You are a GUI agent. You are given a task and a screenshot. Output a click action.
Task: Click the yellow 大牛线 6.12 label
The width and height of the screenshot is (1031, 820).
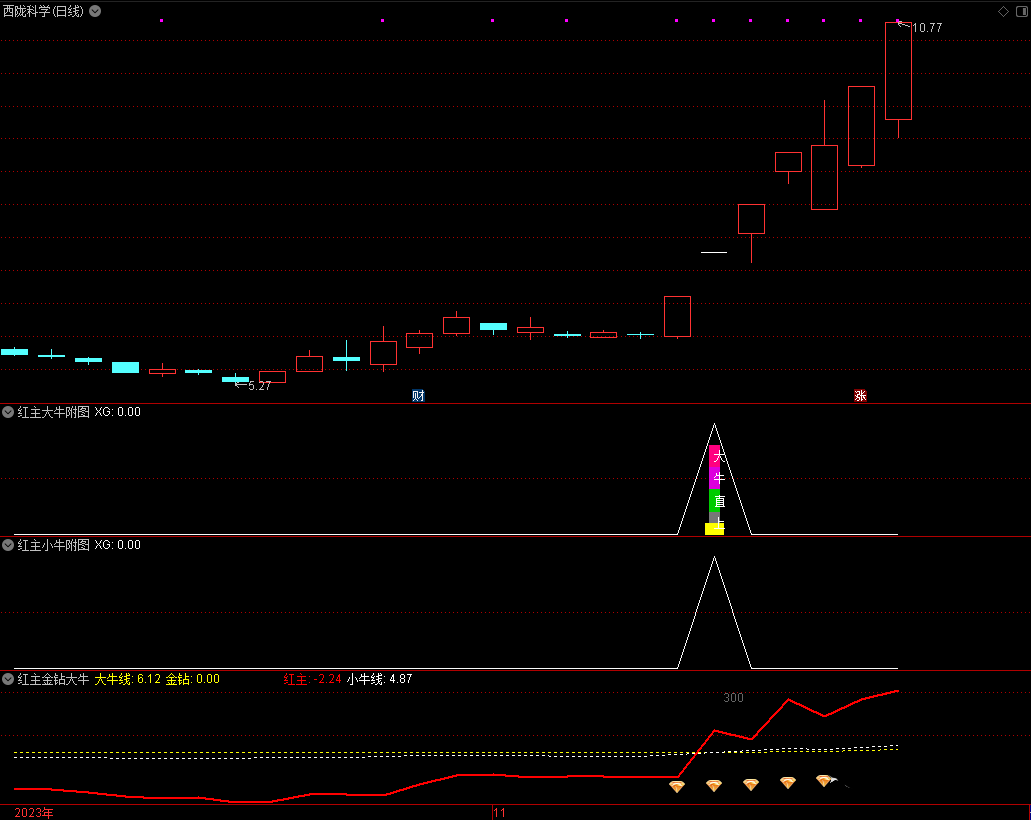pos(127,679)
